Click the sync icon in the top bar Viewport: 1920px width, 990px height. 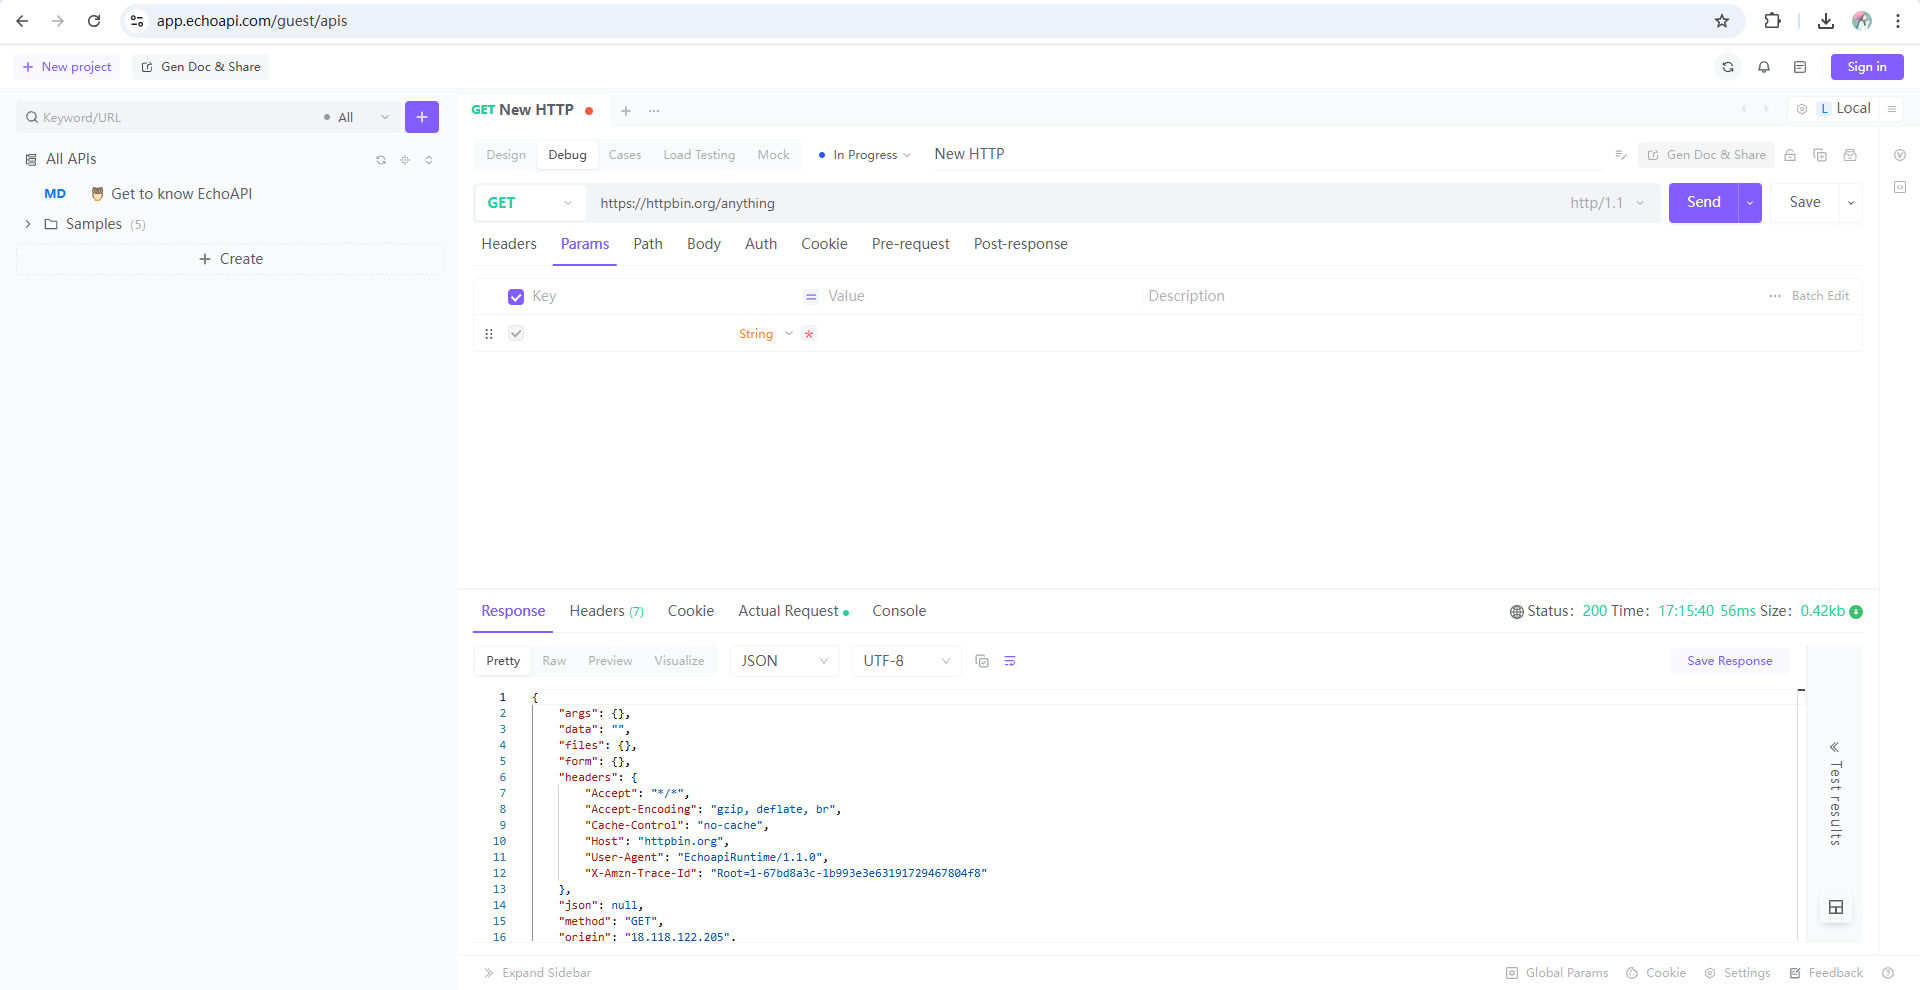click(x=1728, y=67)
